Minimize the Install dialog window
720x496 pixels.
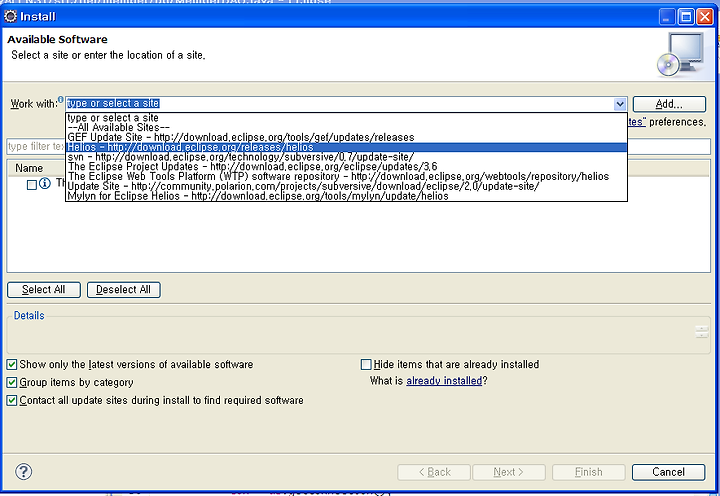point(667,17)
